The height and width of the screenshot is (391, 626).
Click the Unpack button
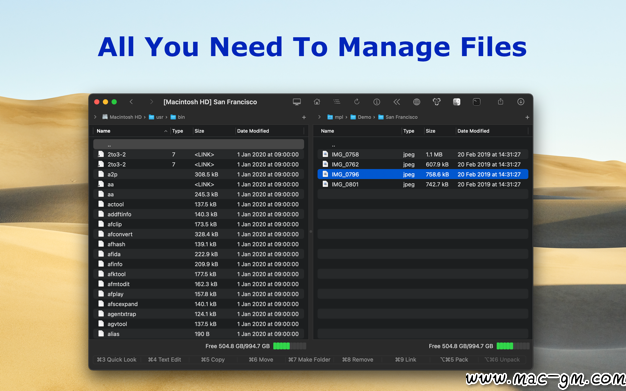pos(502,359)
